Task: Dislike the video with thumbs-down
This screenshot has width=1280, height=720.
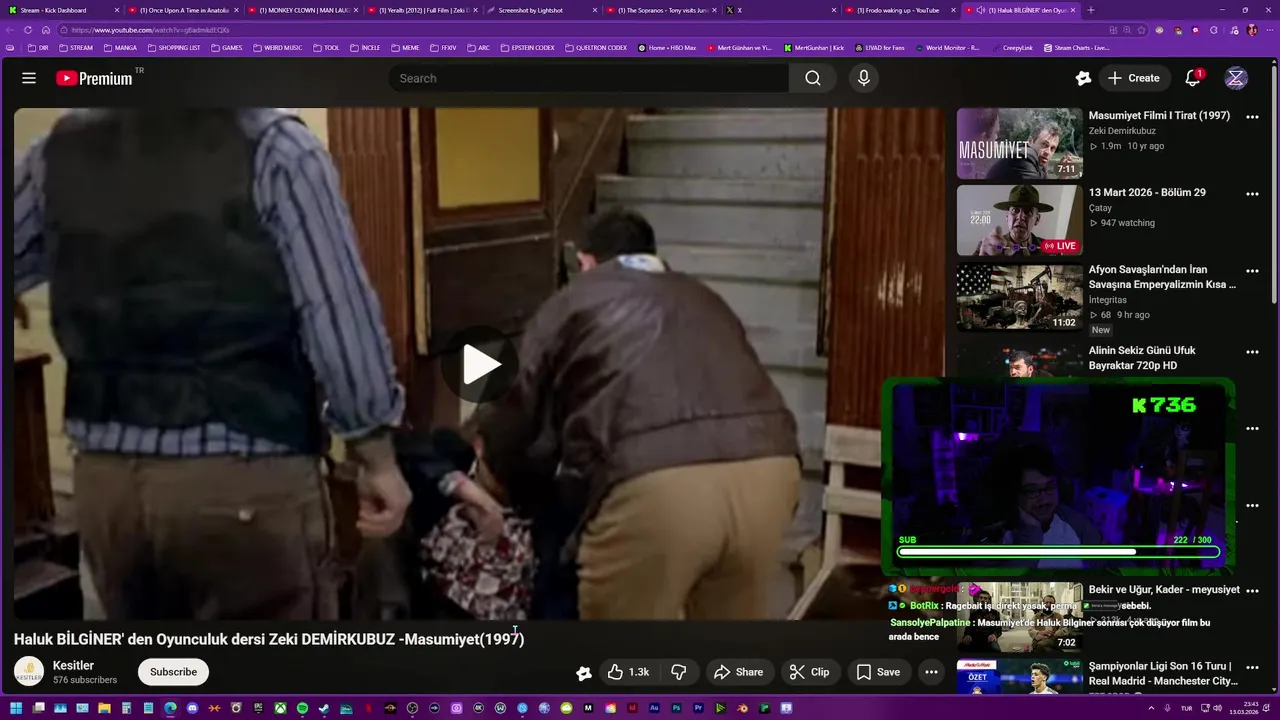Action: pyautogui.click(x=678, y=672)
